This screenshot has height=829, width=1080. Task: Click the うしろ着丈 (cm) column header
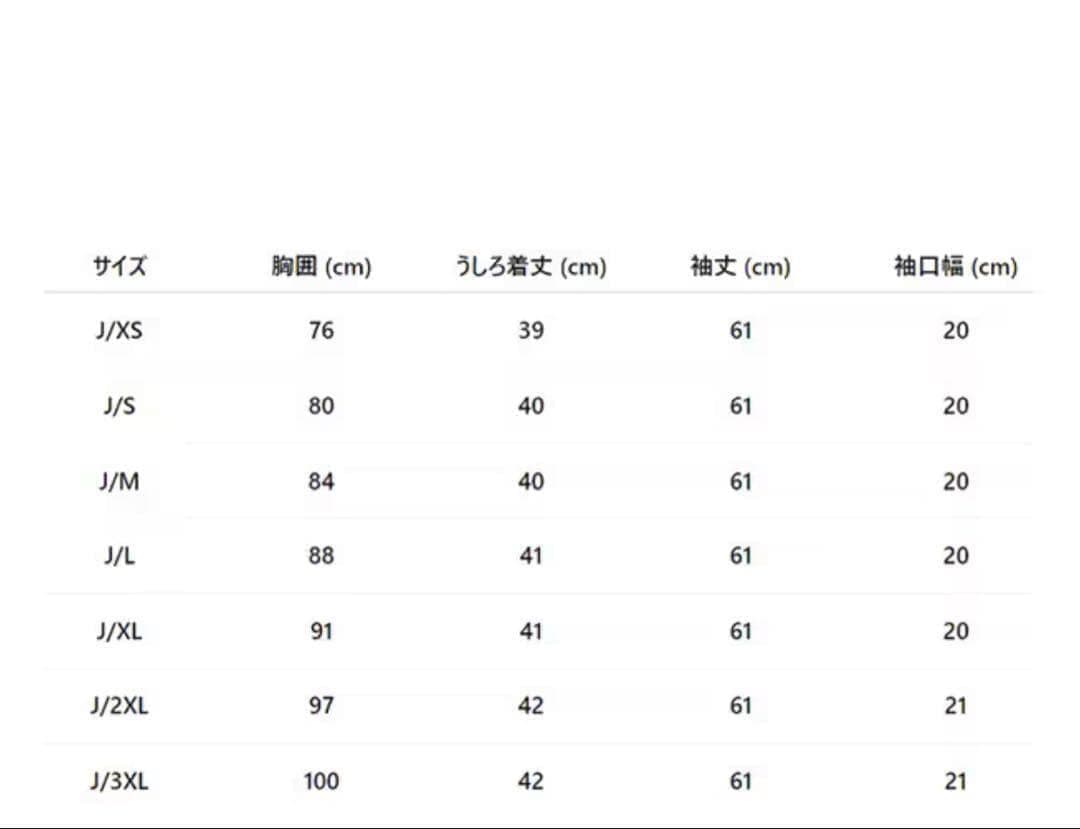(531, 267)
